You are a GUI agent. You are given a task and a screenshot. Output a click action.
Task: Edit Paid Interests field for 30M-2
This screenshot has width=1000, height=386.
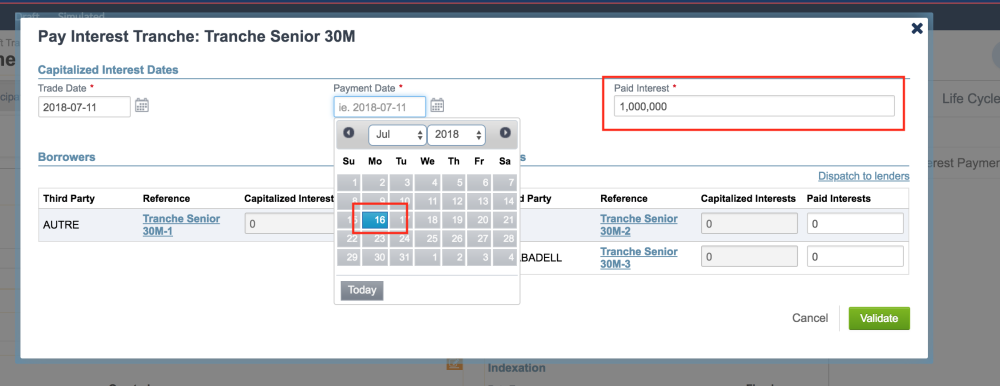click(855, 224)
